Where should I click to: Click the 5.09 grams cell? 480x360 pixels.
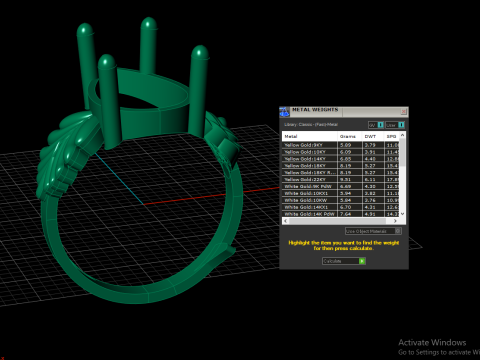coord(350,145)
